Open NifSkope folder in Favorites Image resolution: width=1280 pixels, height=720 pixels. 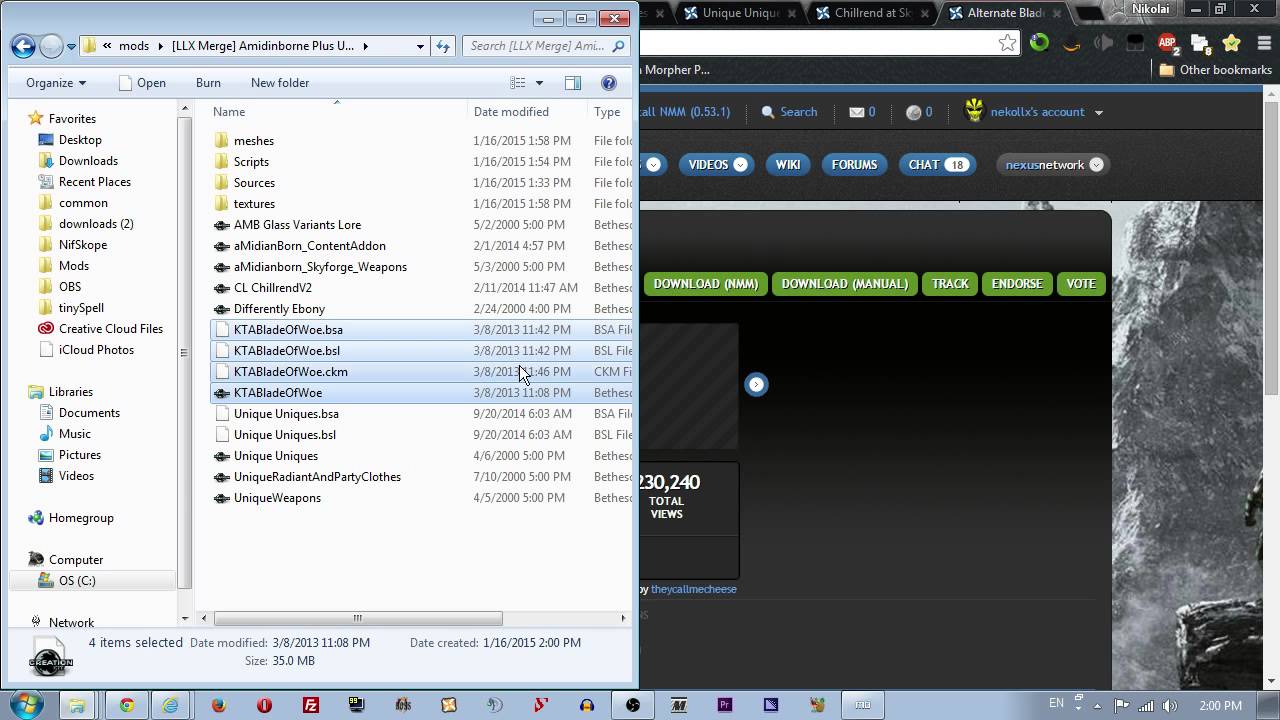click(83, 245)
